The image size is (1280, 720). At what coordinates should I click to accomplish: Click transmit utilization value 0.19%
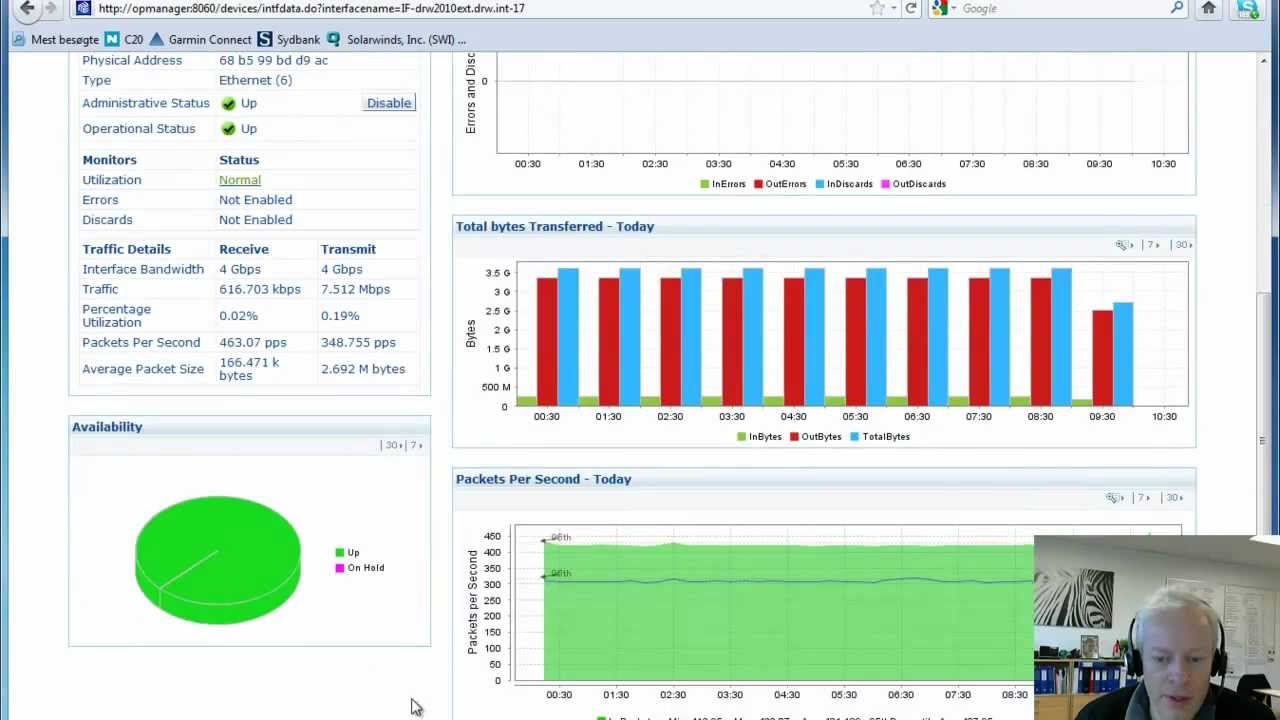(x=340, y=316)
